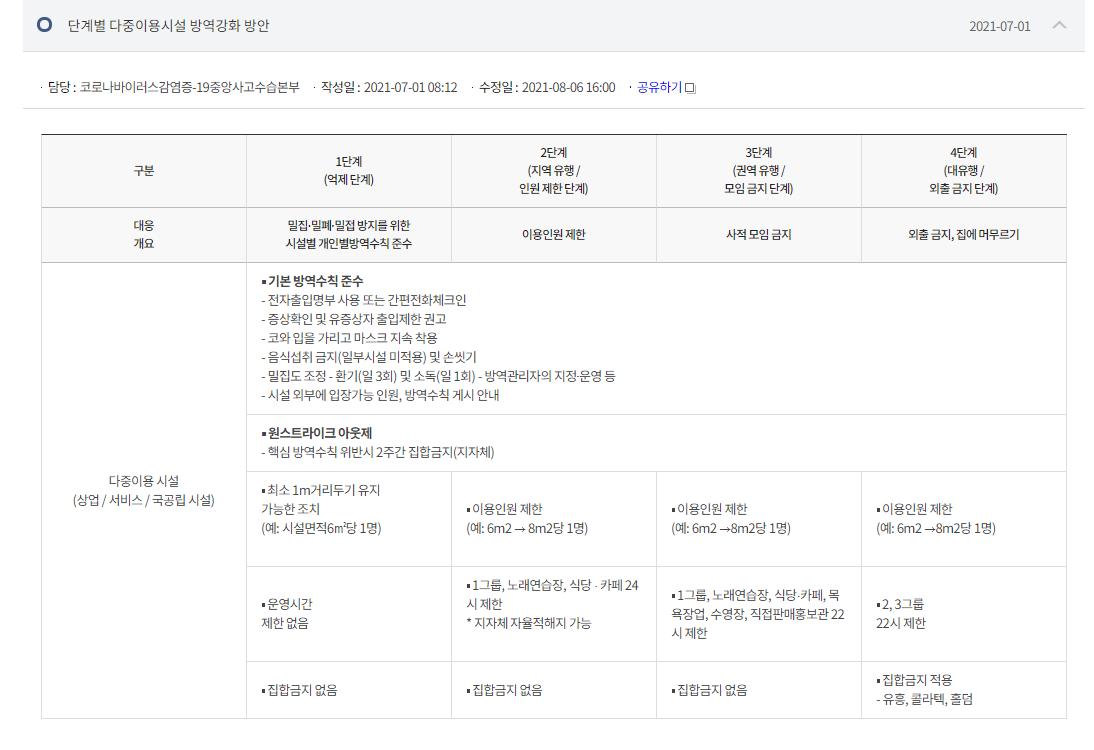
Task: Click the 증상확인 및 유증상자 출입제한 권고 line
Action: coord(354,319)
